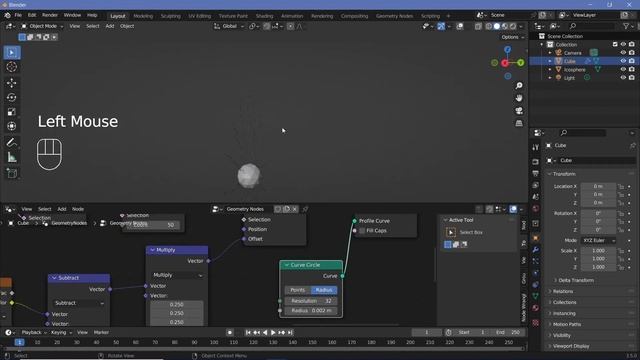Toggle viewport overlays icon

[460, 26]
